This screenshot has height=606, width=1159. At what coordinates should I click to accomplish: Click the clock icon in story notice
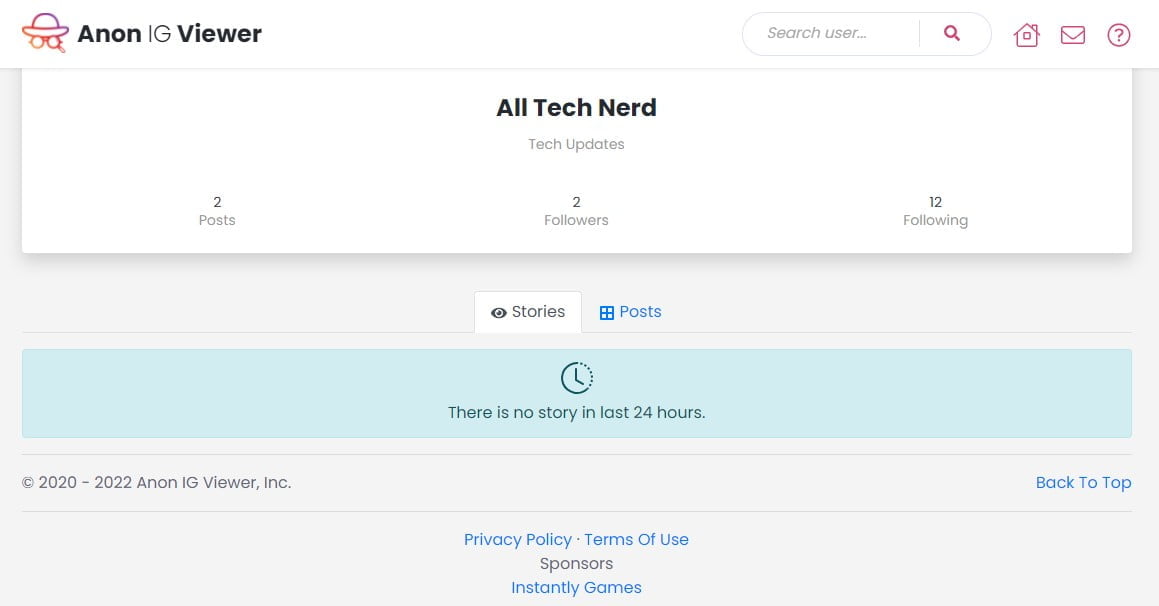point(576,378)
